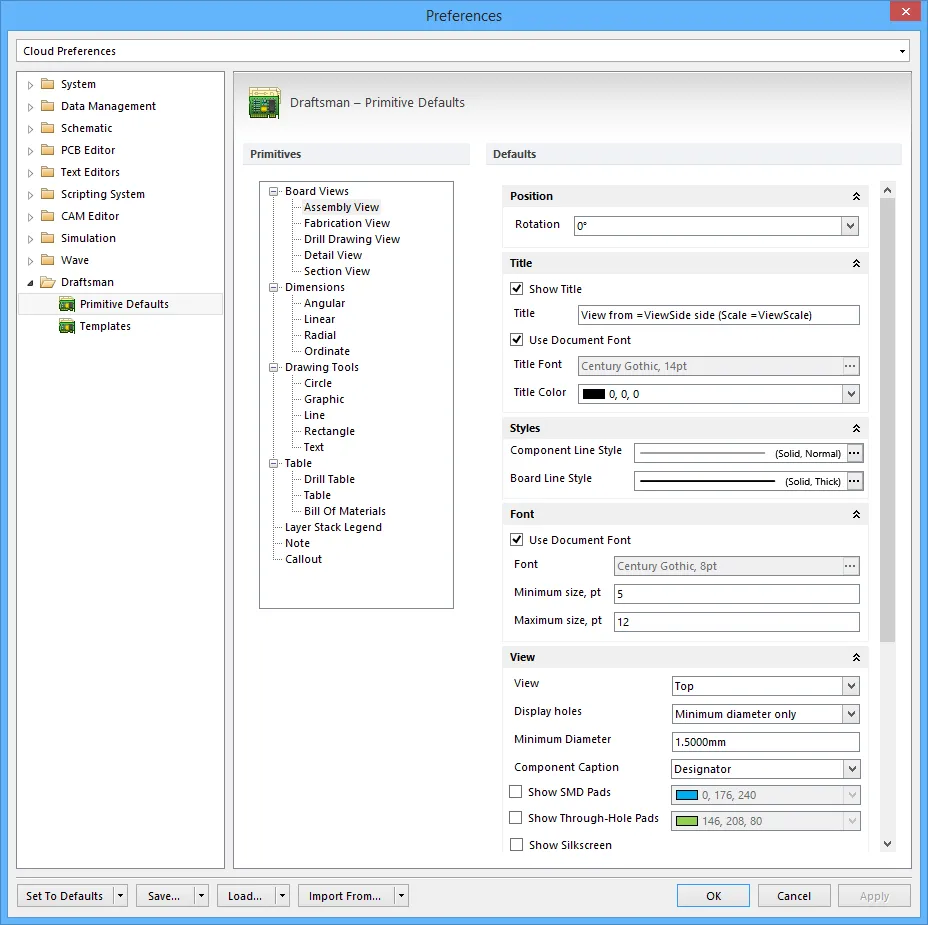
Task: Open Set To Defaults dropdown arrow
Action: point(120,895)
